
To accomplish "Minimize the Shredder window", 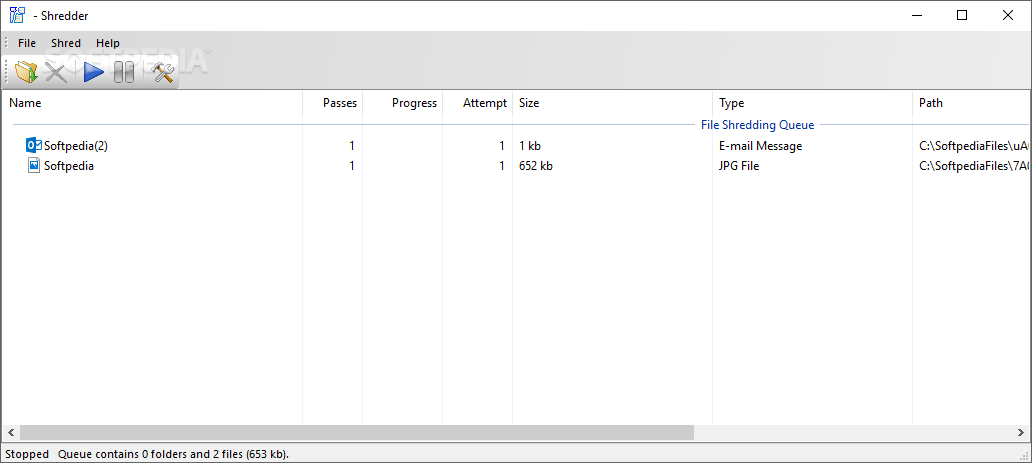I will [x=916, y=15].
